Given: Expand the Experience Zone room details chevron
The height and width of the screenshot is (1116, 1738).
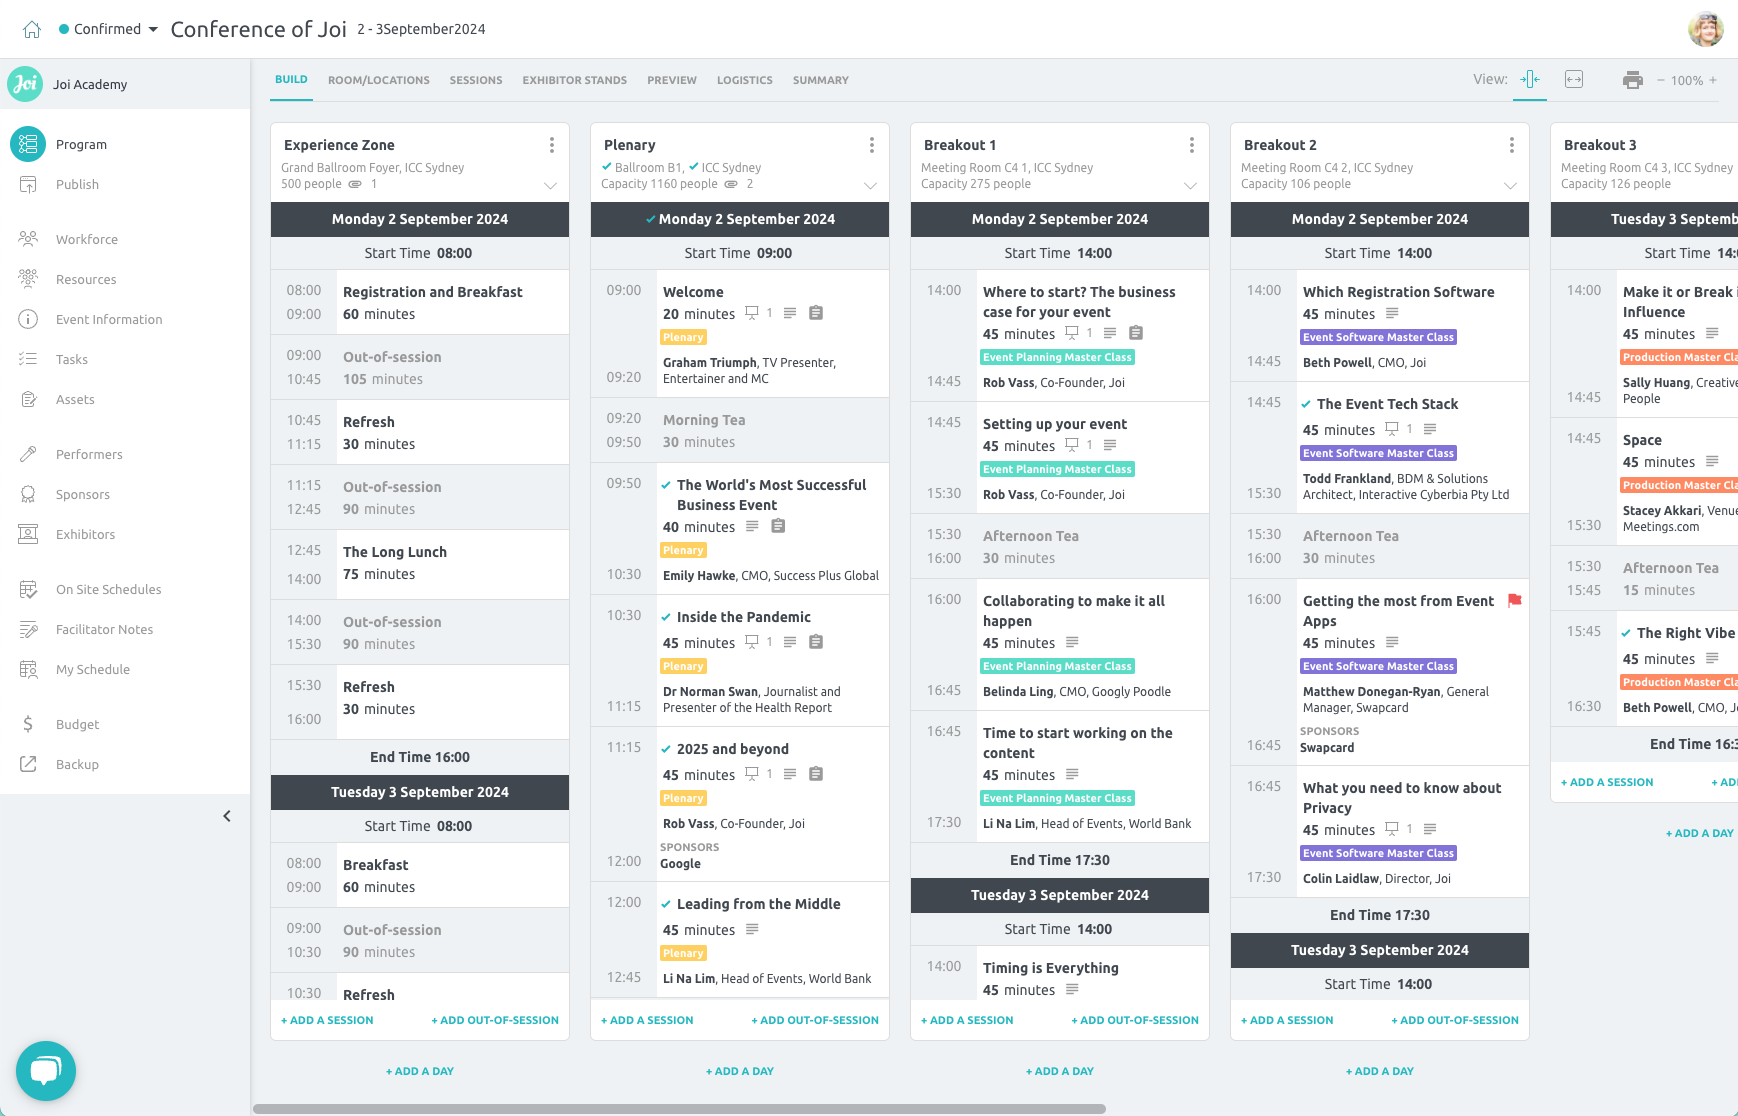Looking at the screenshot, I should pyautogui.click(x=550, y=184).
